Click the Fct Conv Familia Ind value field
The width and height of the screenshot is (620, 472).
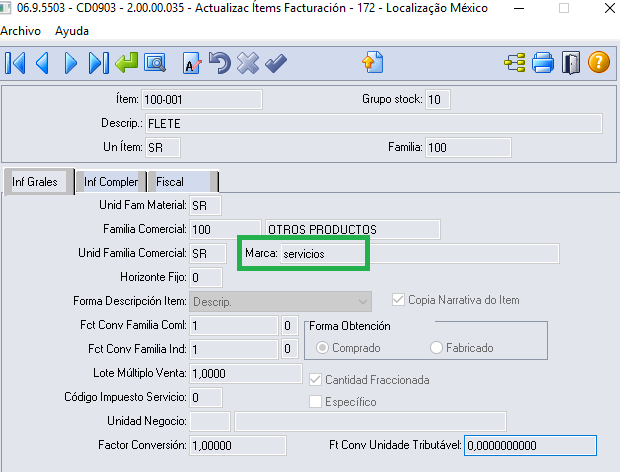pos(234,349)
